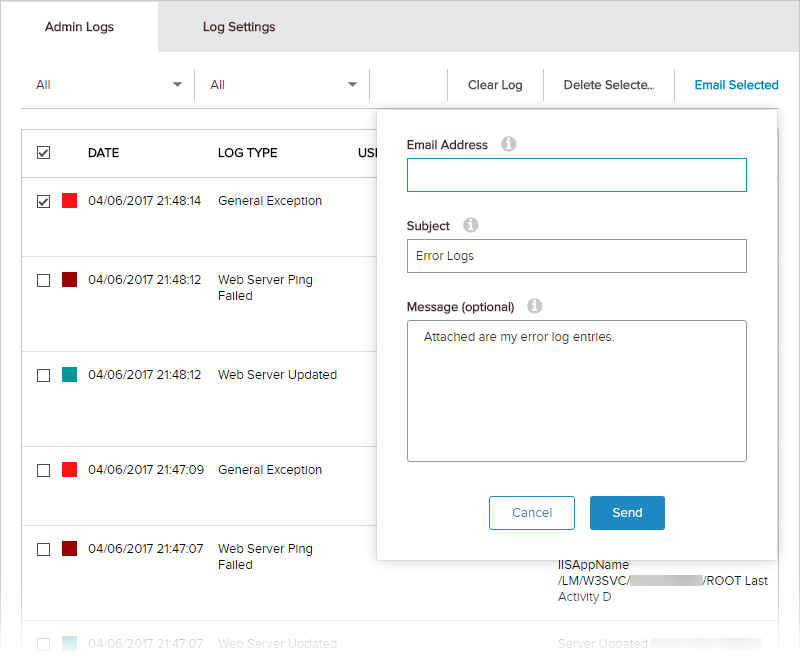Click the DATE column header
The width and height of the screenshot is (800, 656).
pos(103,153)
